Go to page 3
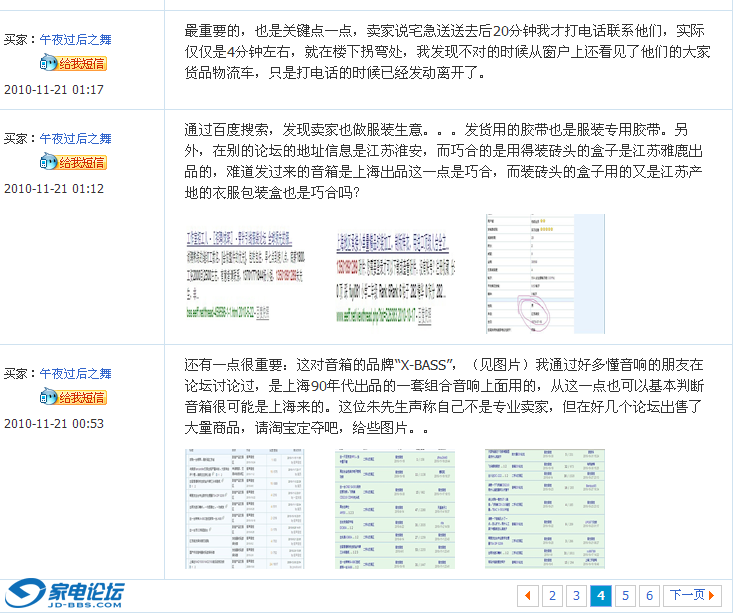The height and width of the screenshot is (614, 742). click(x=576, y=596)
